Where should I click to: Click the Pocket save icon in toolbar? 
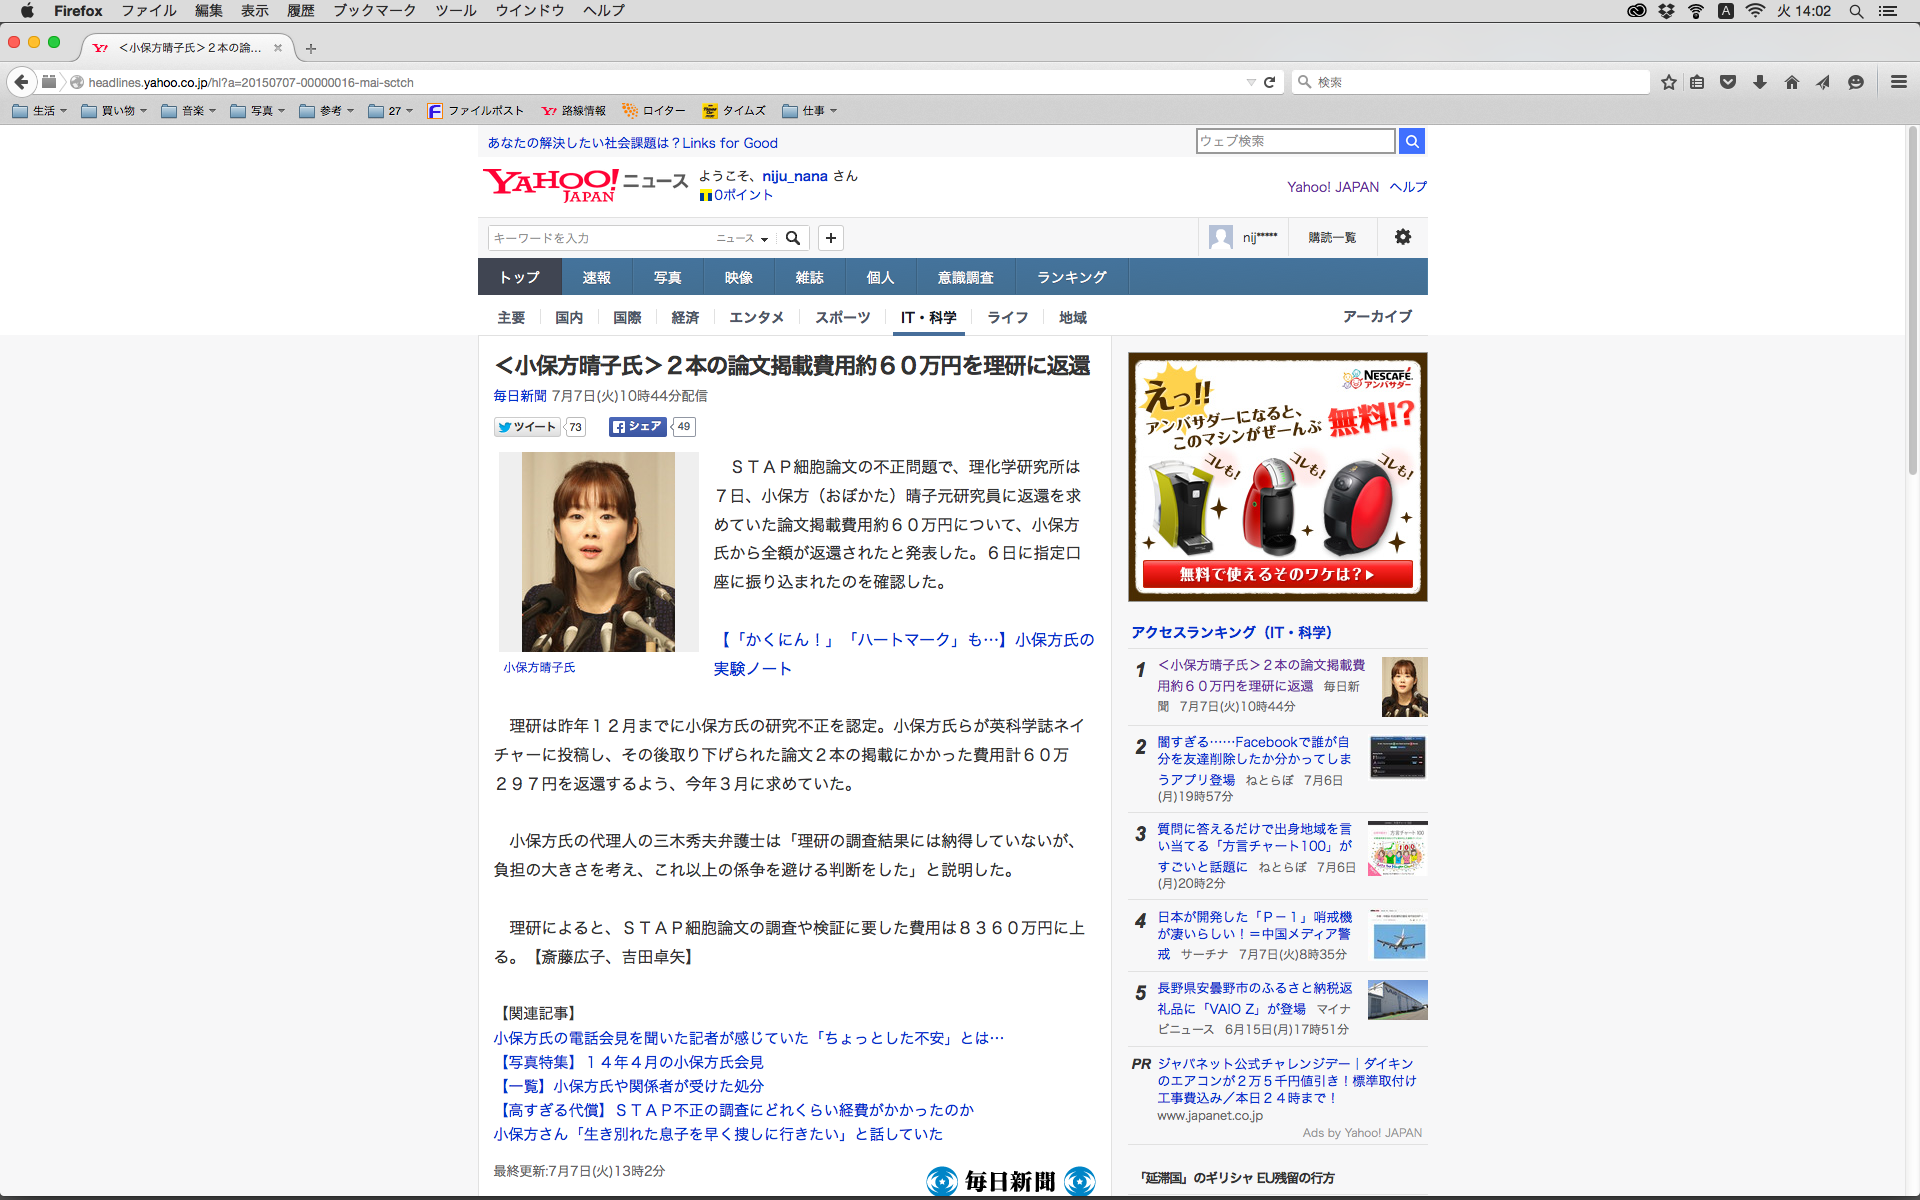1727,82
